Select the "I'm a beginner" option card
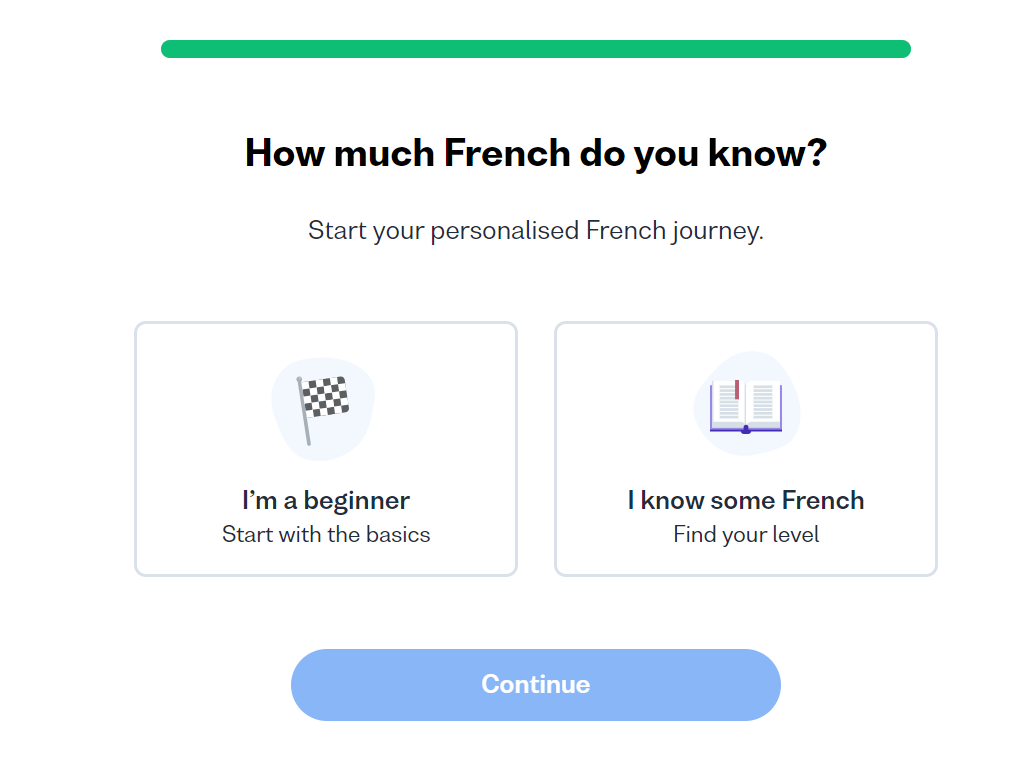This screenshot has height=777, width=1012. [326, 449]
